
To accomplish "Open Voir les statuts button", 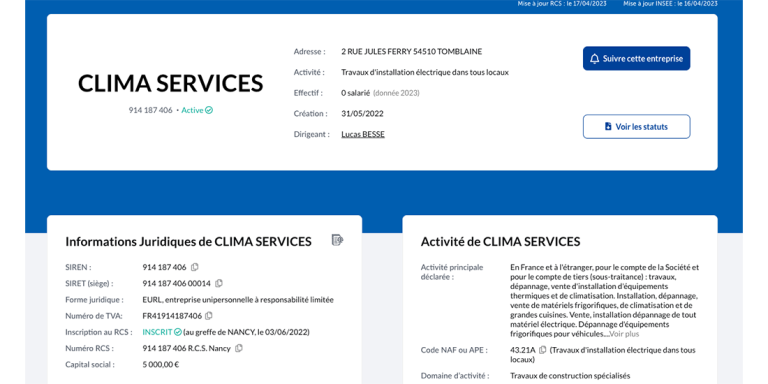I will pos(636,127).
